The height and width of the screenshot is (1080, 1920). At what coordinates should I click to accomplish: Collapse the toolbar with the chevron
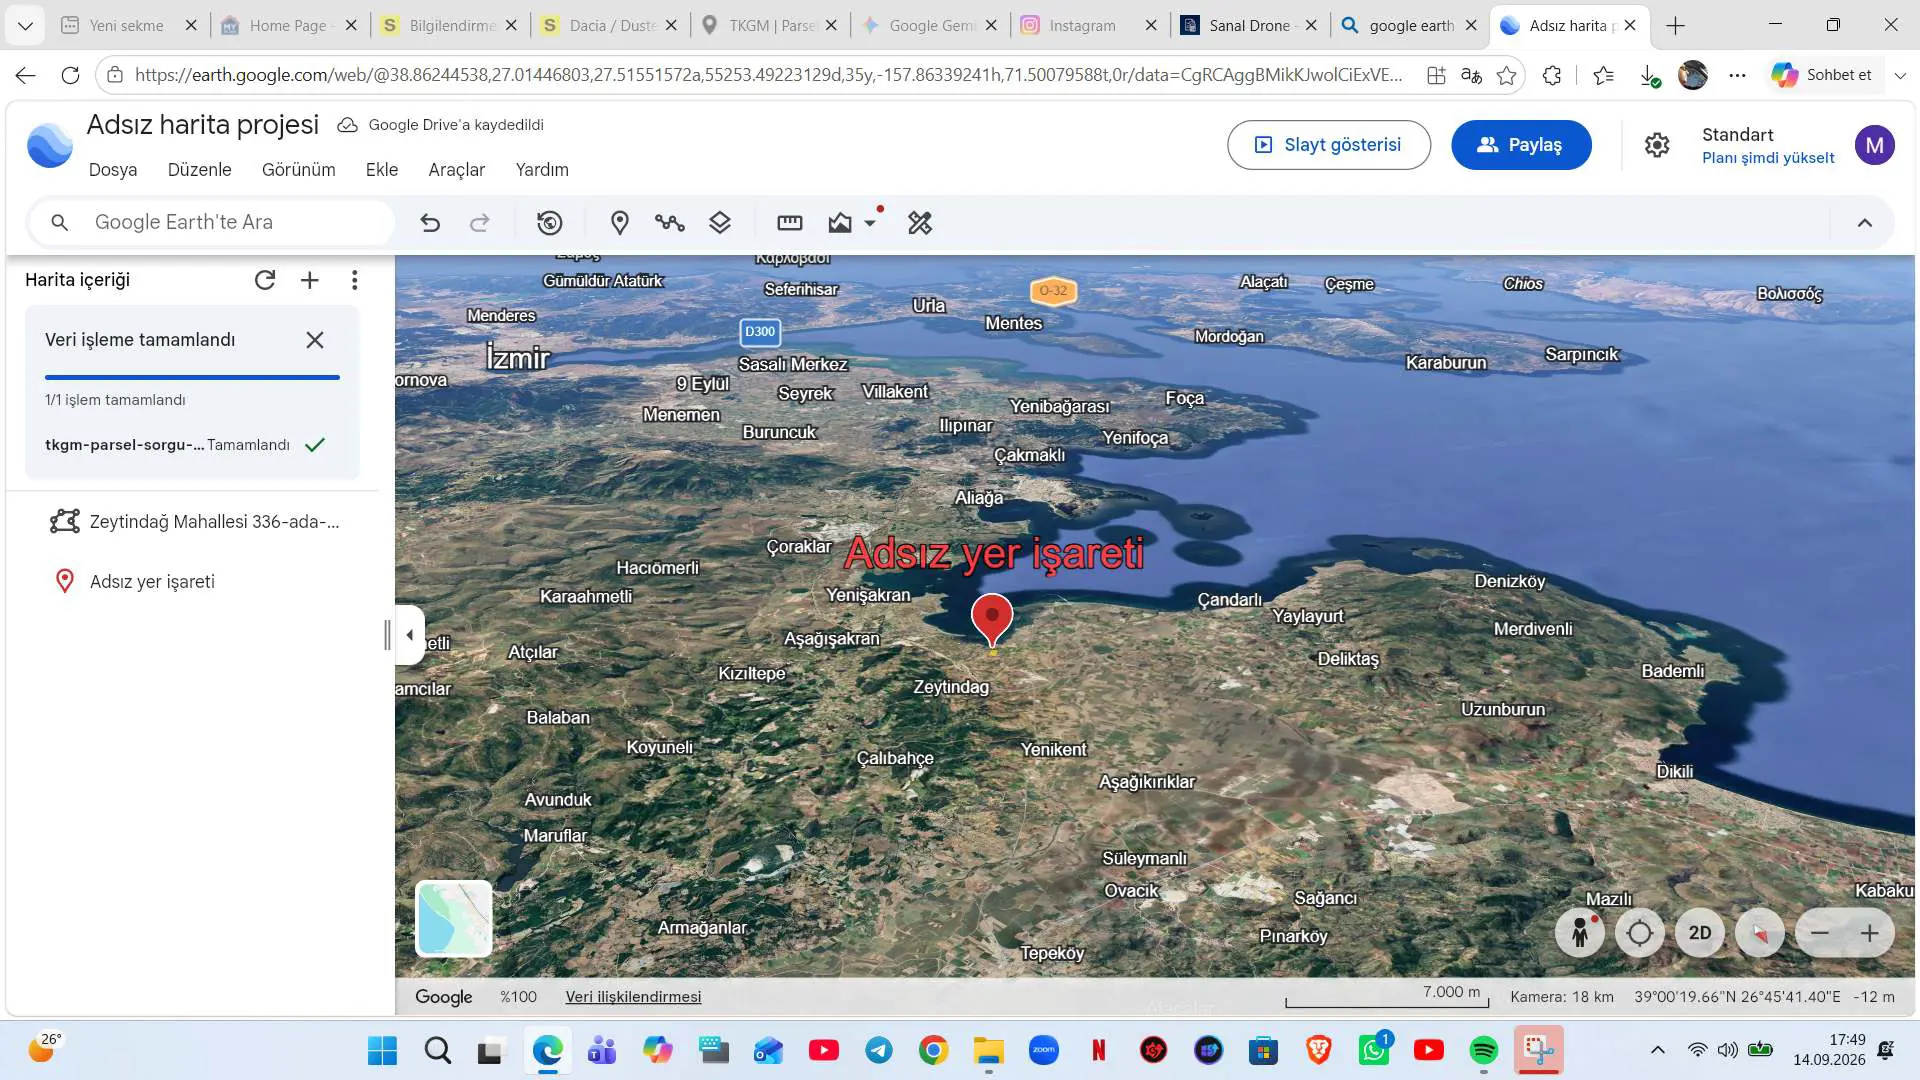(x=1865, y=223)
